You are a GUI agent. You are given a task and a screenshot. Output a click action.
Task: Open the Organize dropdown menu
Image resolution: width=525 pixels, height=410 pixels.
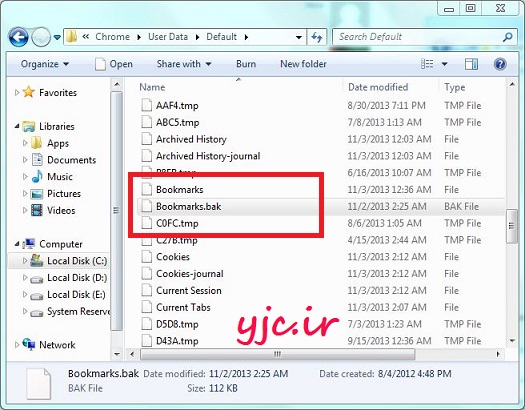[45, 64]
